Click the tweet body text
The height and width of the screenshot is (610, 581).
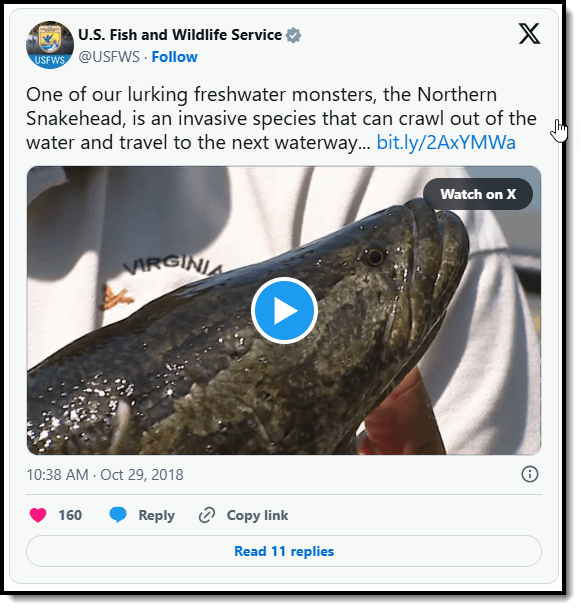click(x=281, y=118)
